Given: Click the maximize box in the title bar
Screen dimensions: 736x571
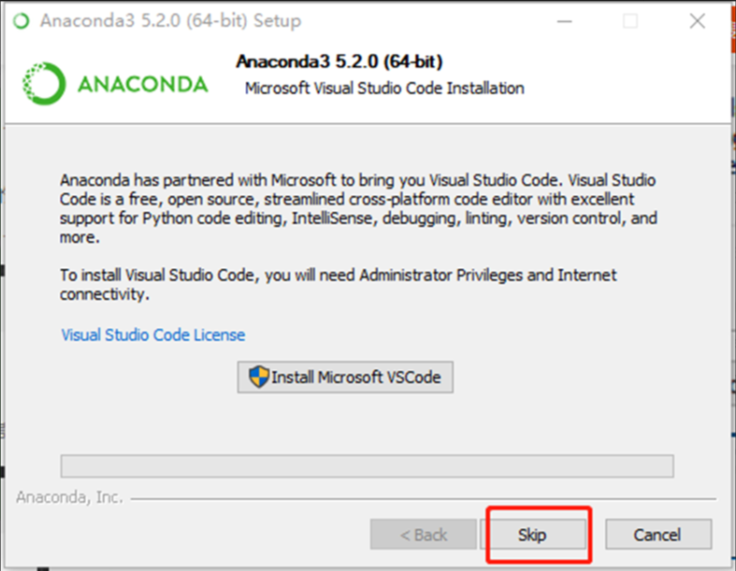Looking at the screenshot, I should click(630, 21).
